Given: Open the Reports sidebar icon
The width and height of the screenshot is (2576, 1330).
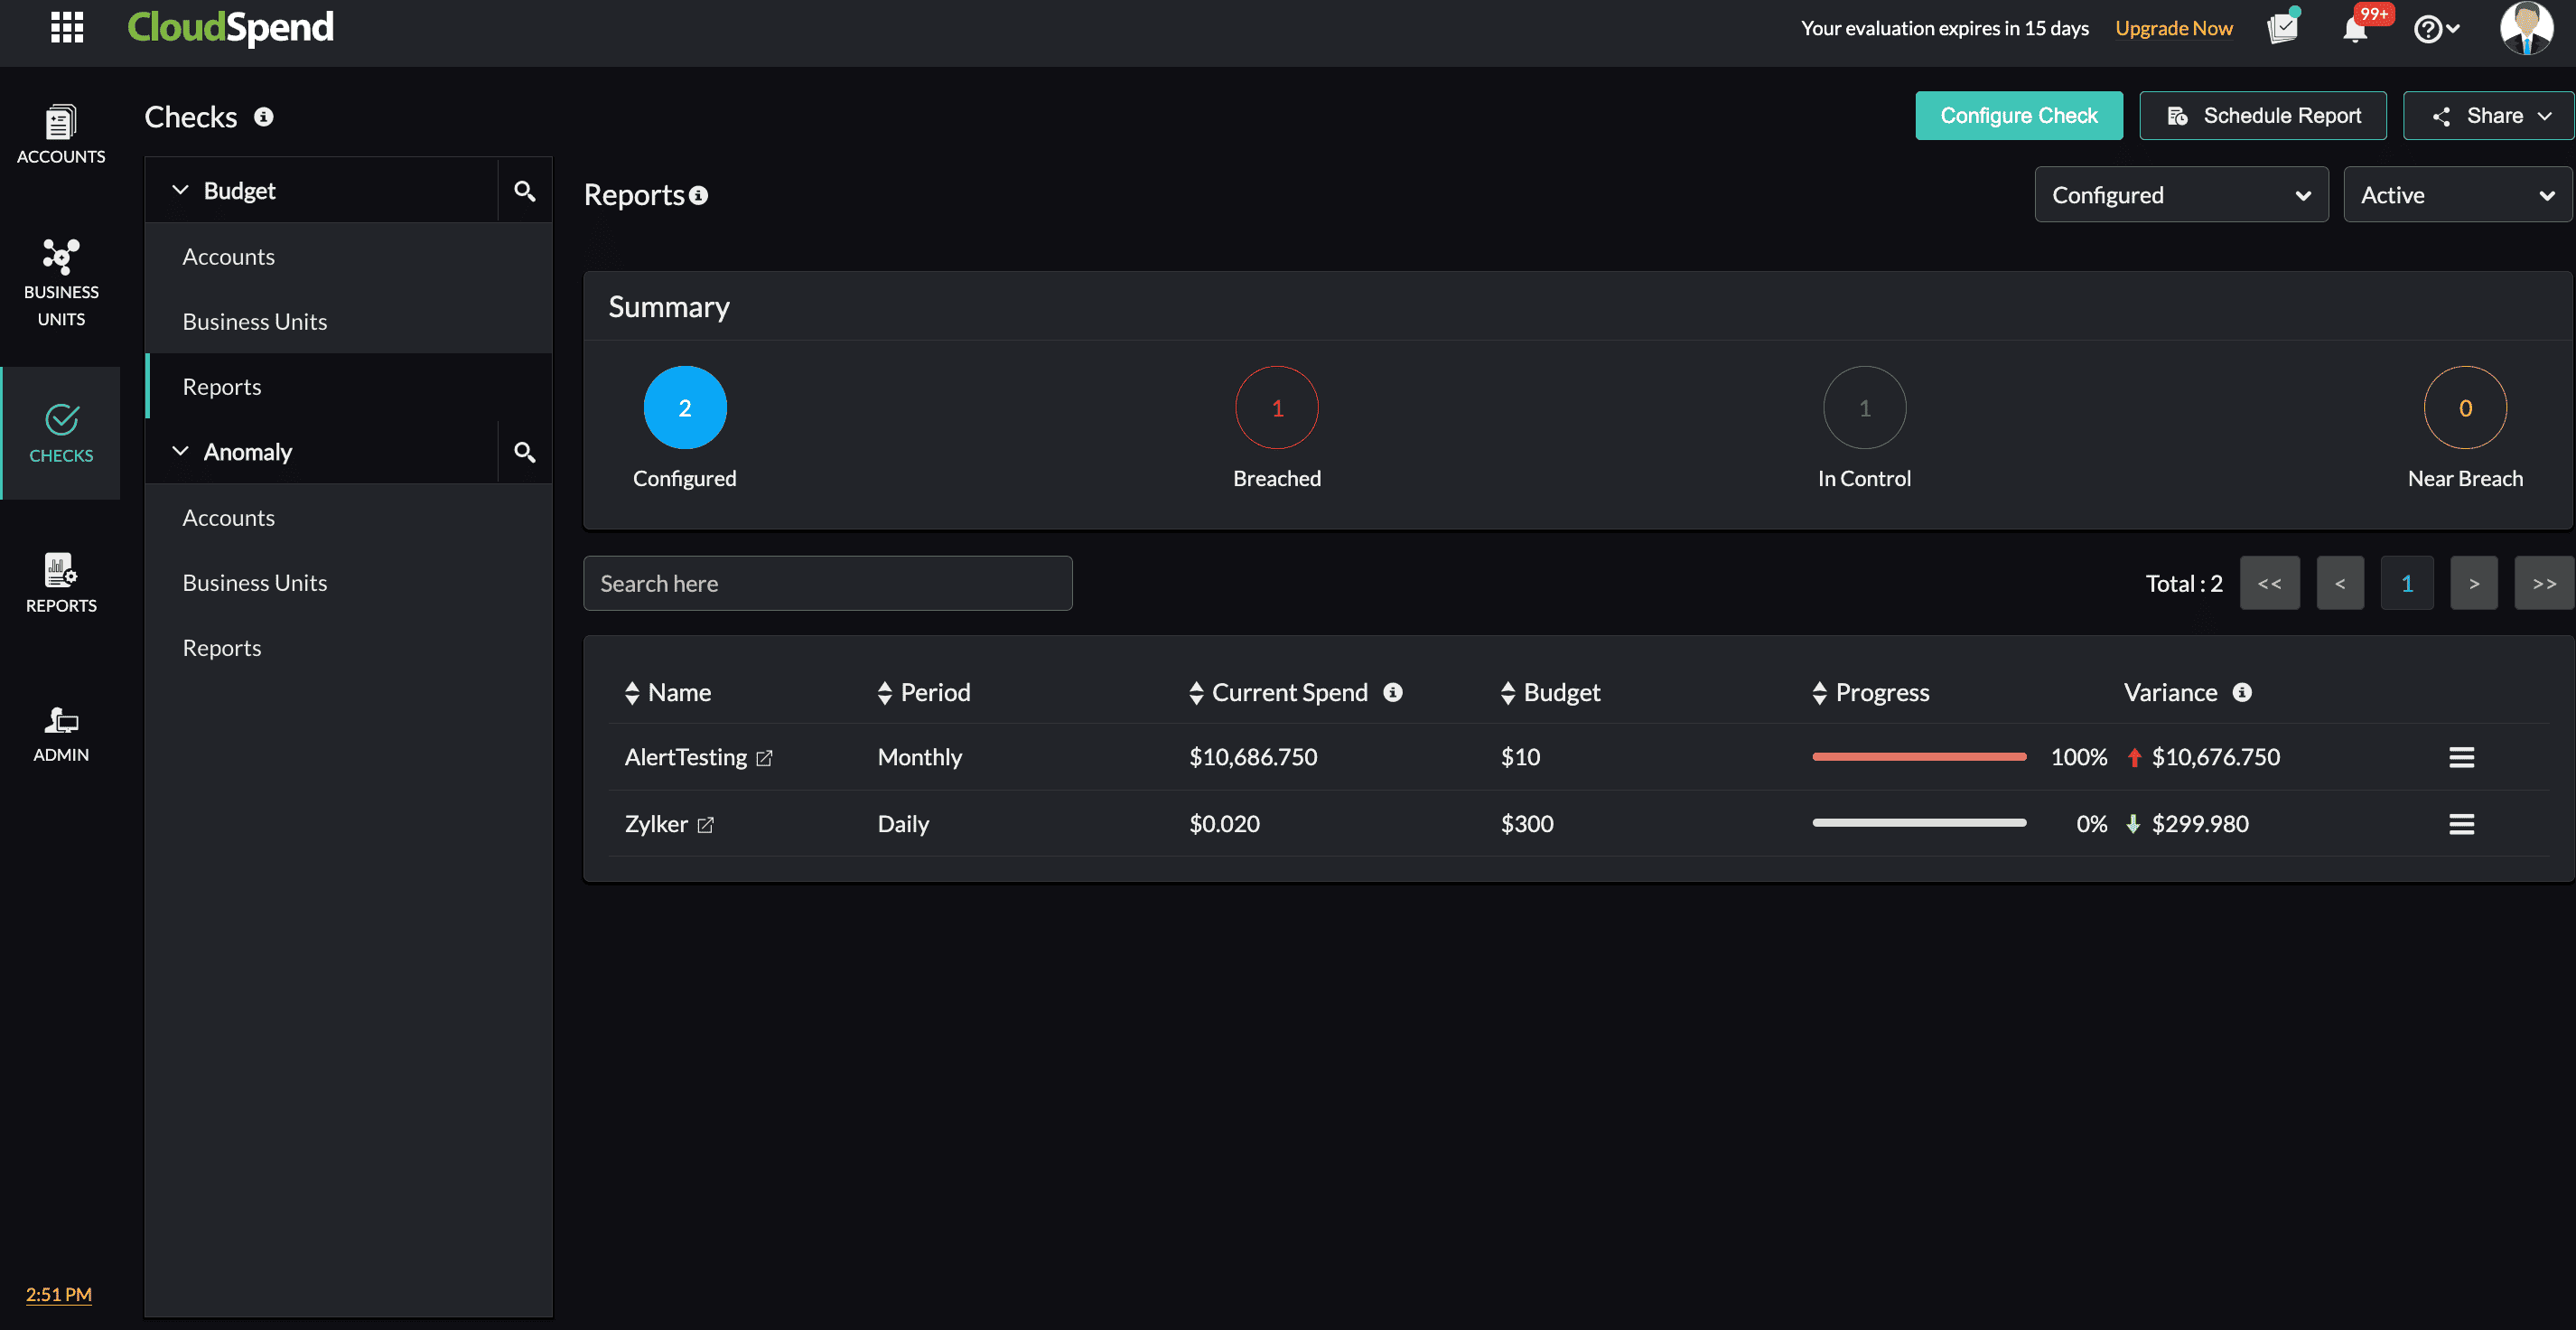Looking at the screenshot, I should tap(61, 582).
